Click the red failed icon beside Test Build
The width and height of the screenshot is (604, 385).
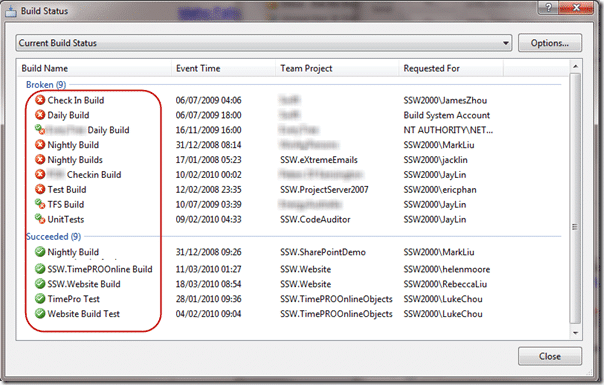(x=40, y=190)
